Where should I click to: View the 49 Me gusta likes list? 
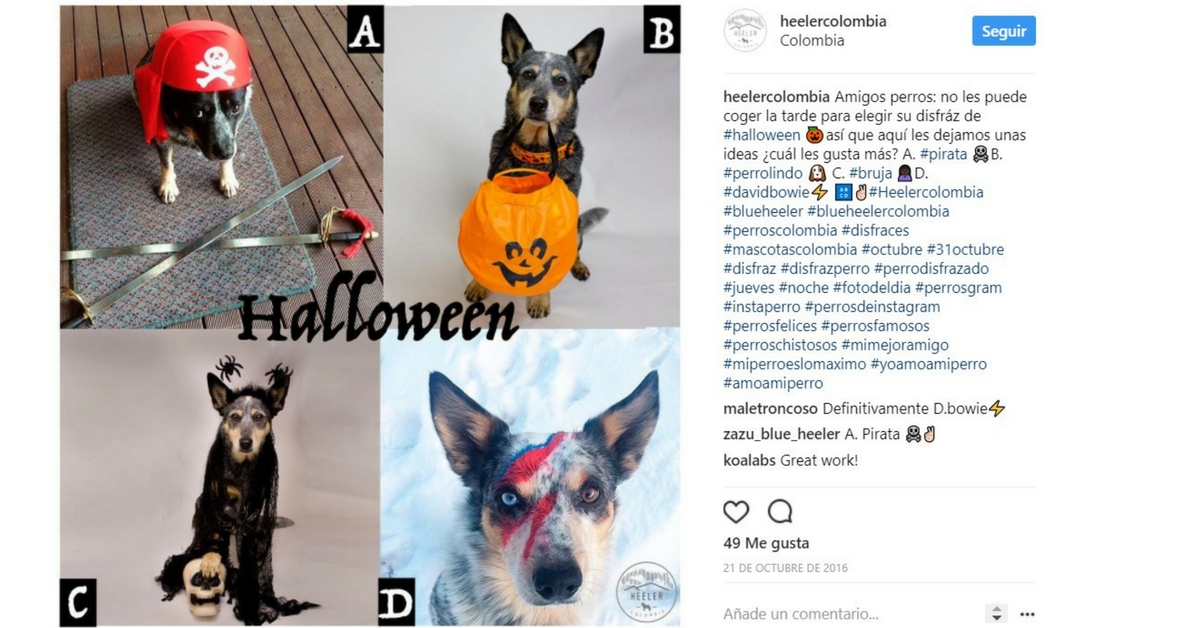[x=766, y=543]
